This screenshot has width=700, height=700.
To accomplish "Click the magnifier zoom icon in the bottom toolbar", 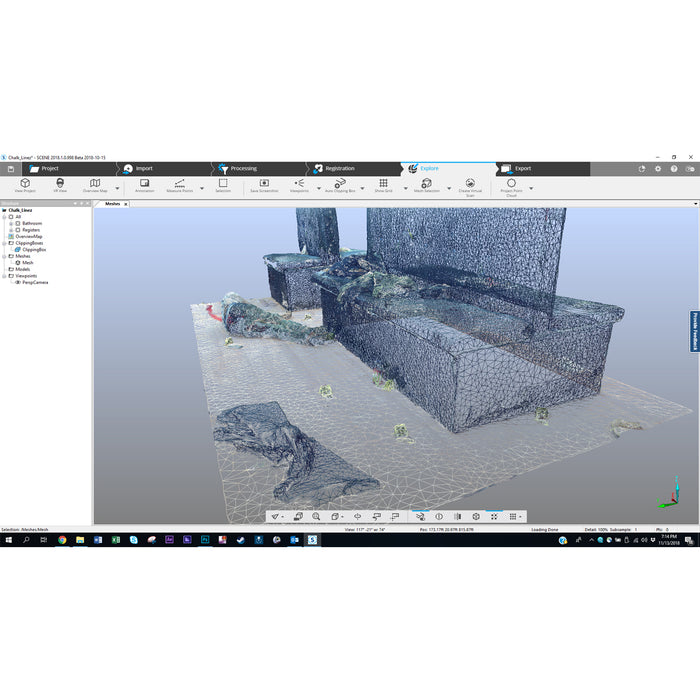I will (316, 517).
